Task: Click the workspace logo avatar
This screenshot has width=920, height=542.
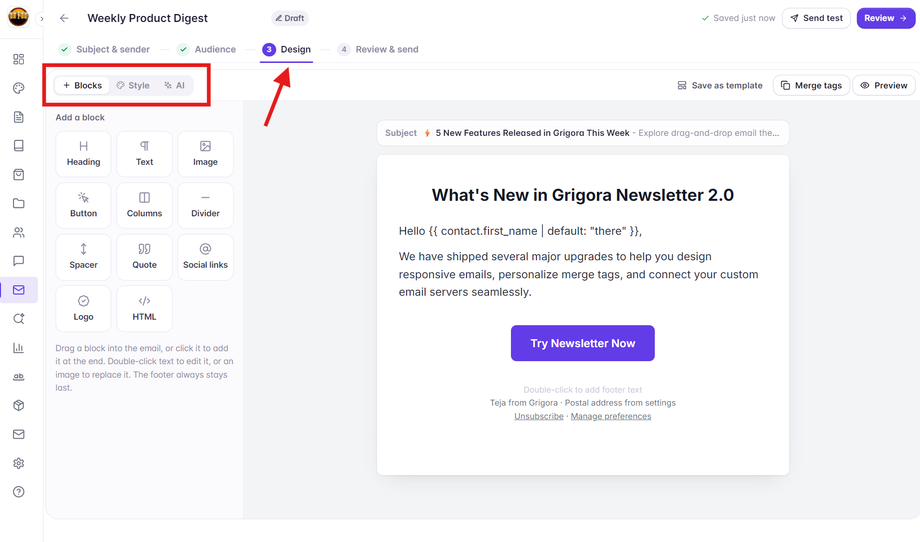Action: pyautogui.click(x=18, y=17)
